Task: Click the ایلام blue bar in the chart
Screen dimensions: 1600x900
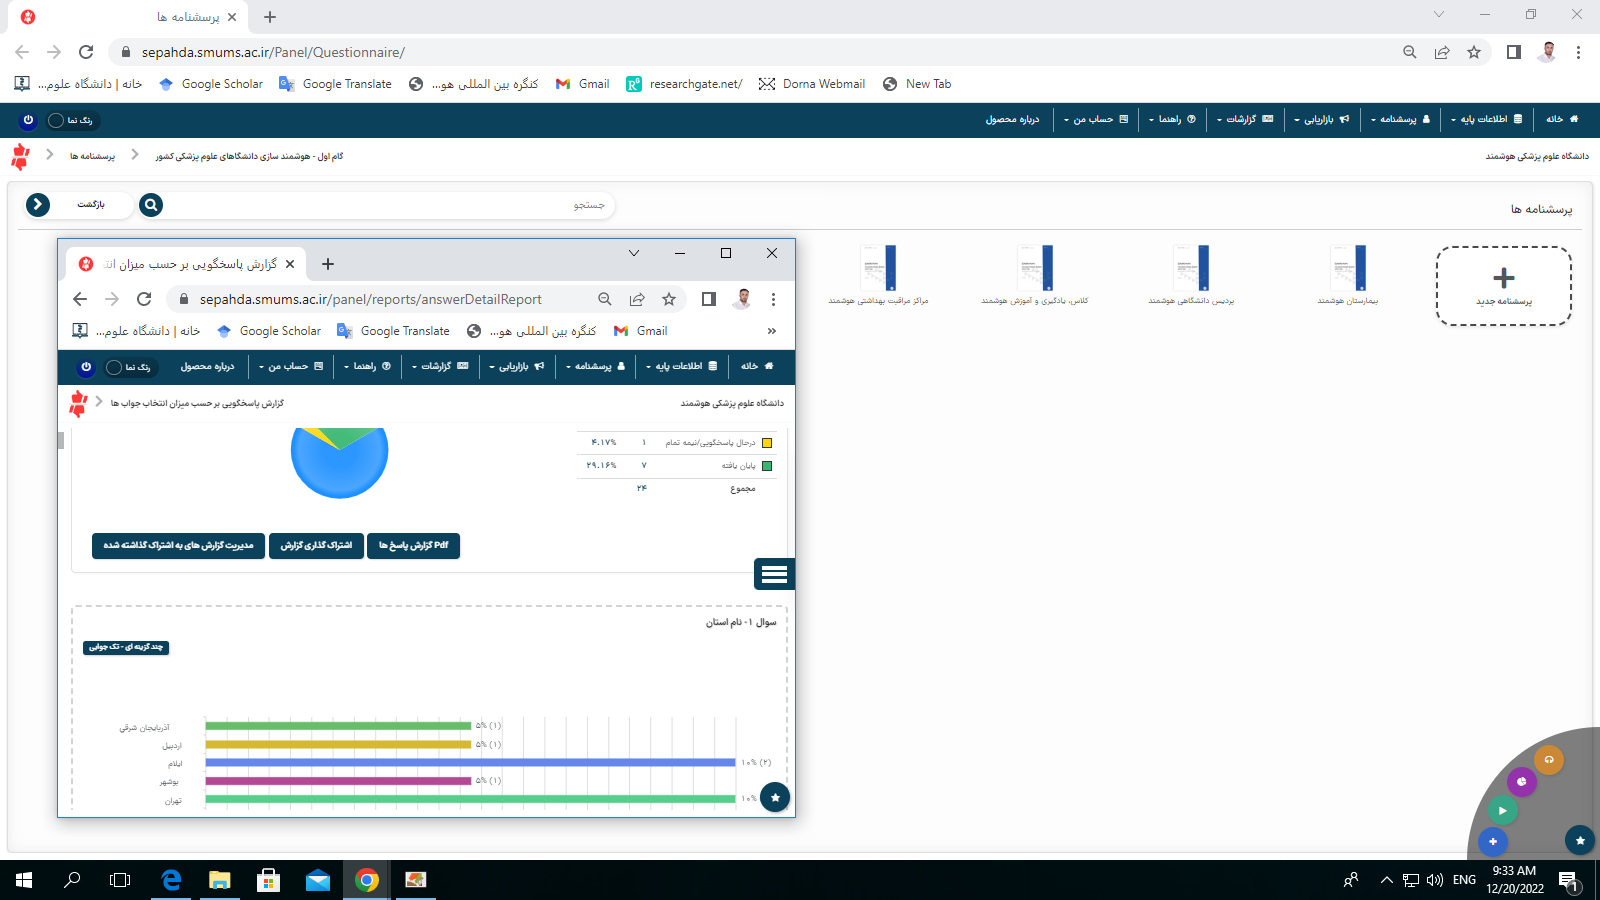Action: [470, 762]
